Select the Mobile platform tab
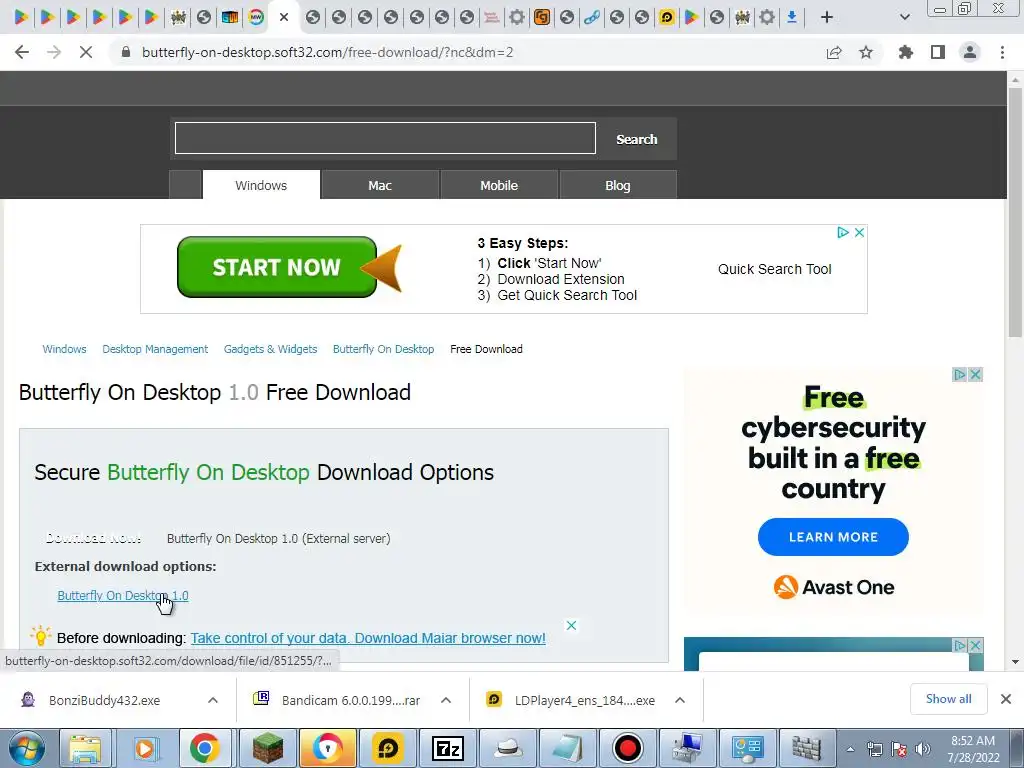1024x768 pixels. 499,185
